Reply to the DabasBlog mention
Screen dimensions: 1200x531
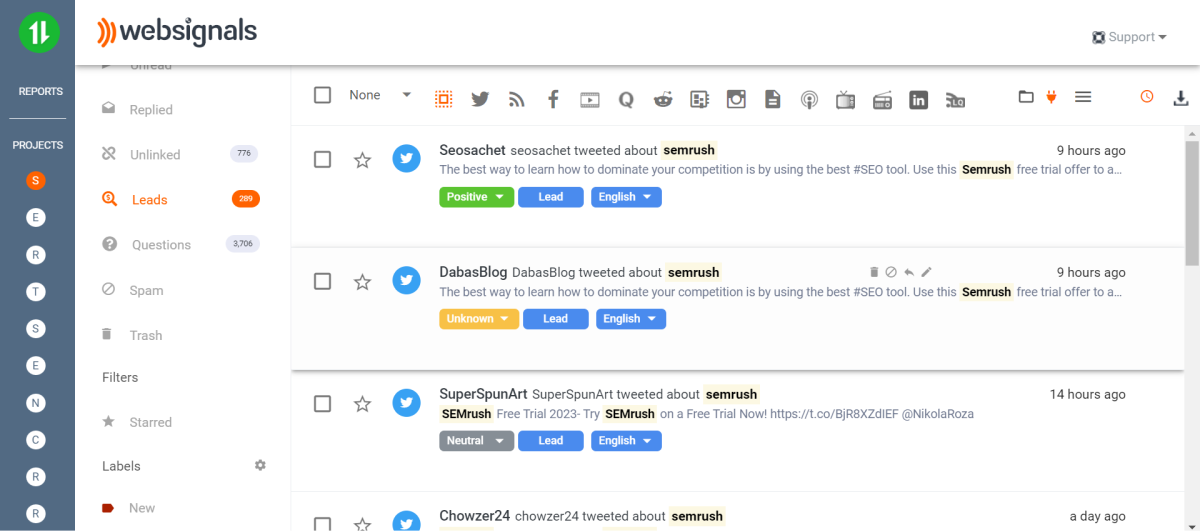click(x=909, y=272)
